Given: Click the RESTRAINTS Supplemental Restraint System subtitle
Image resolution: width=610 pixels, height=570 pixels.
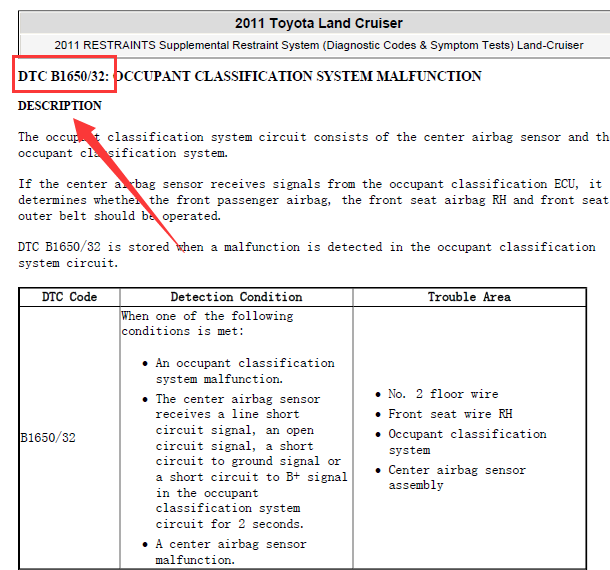Looking at the screenshot, I should tap(319, 45).
